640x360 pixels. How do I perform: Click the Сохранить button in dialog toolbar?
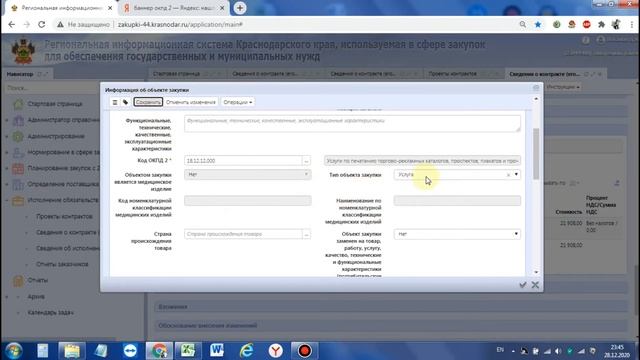point(148,102)
